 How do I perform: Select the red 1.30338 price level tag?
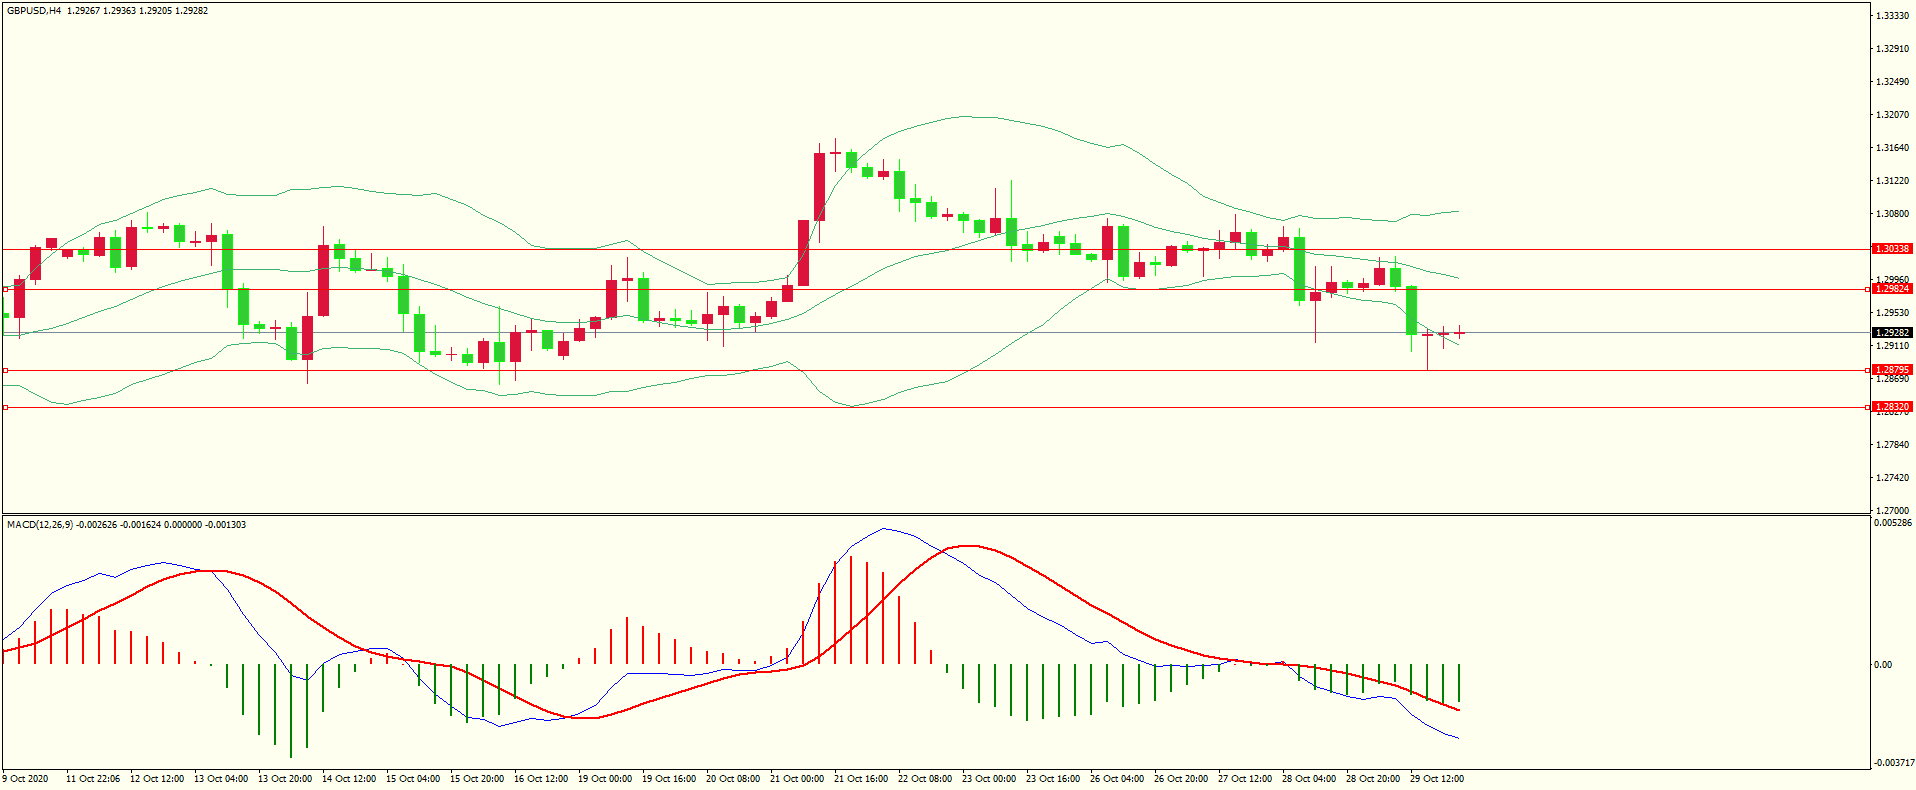tap(1891, 249)
